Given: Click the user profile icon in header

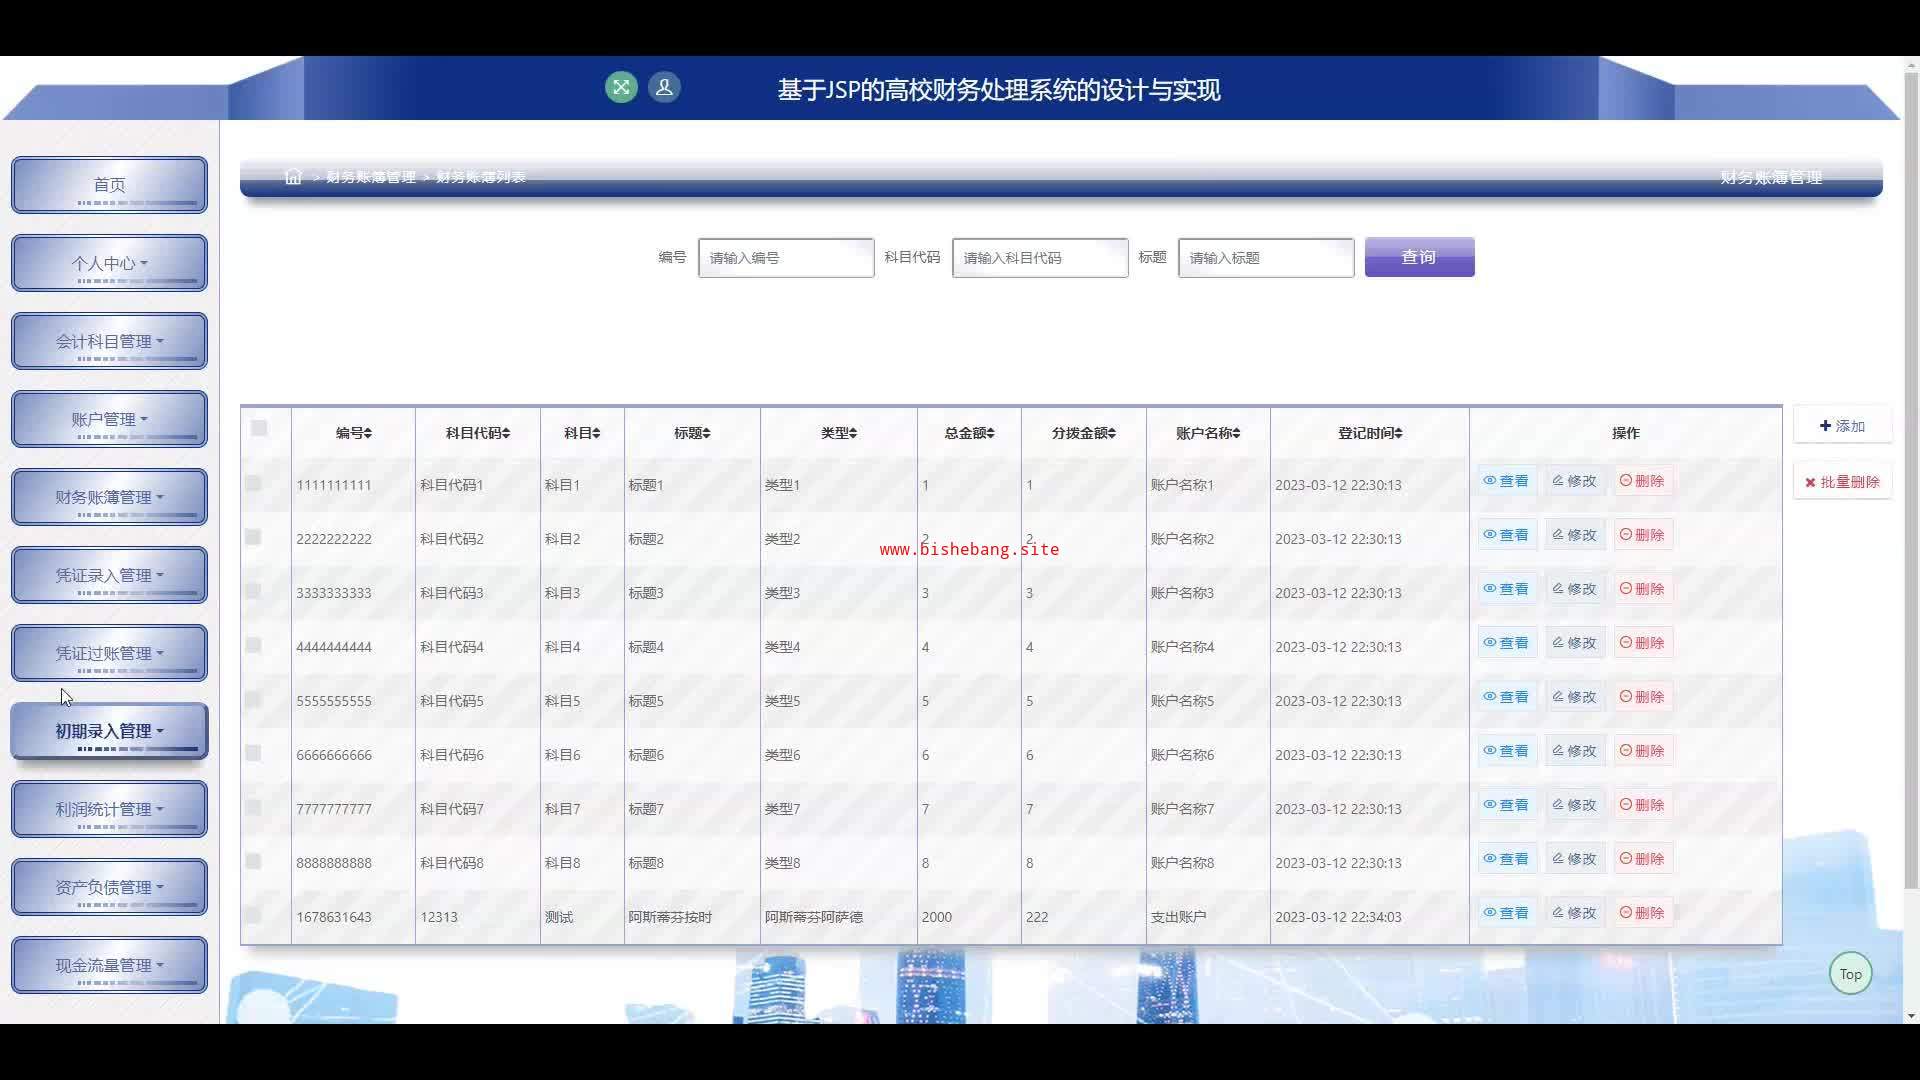Looking at the screenshot, I should pyautogui.click(x=664, y=87).
